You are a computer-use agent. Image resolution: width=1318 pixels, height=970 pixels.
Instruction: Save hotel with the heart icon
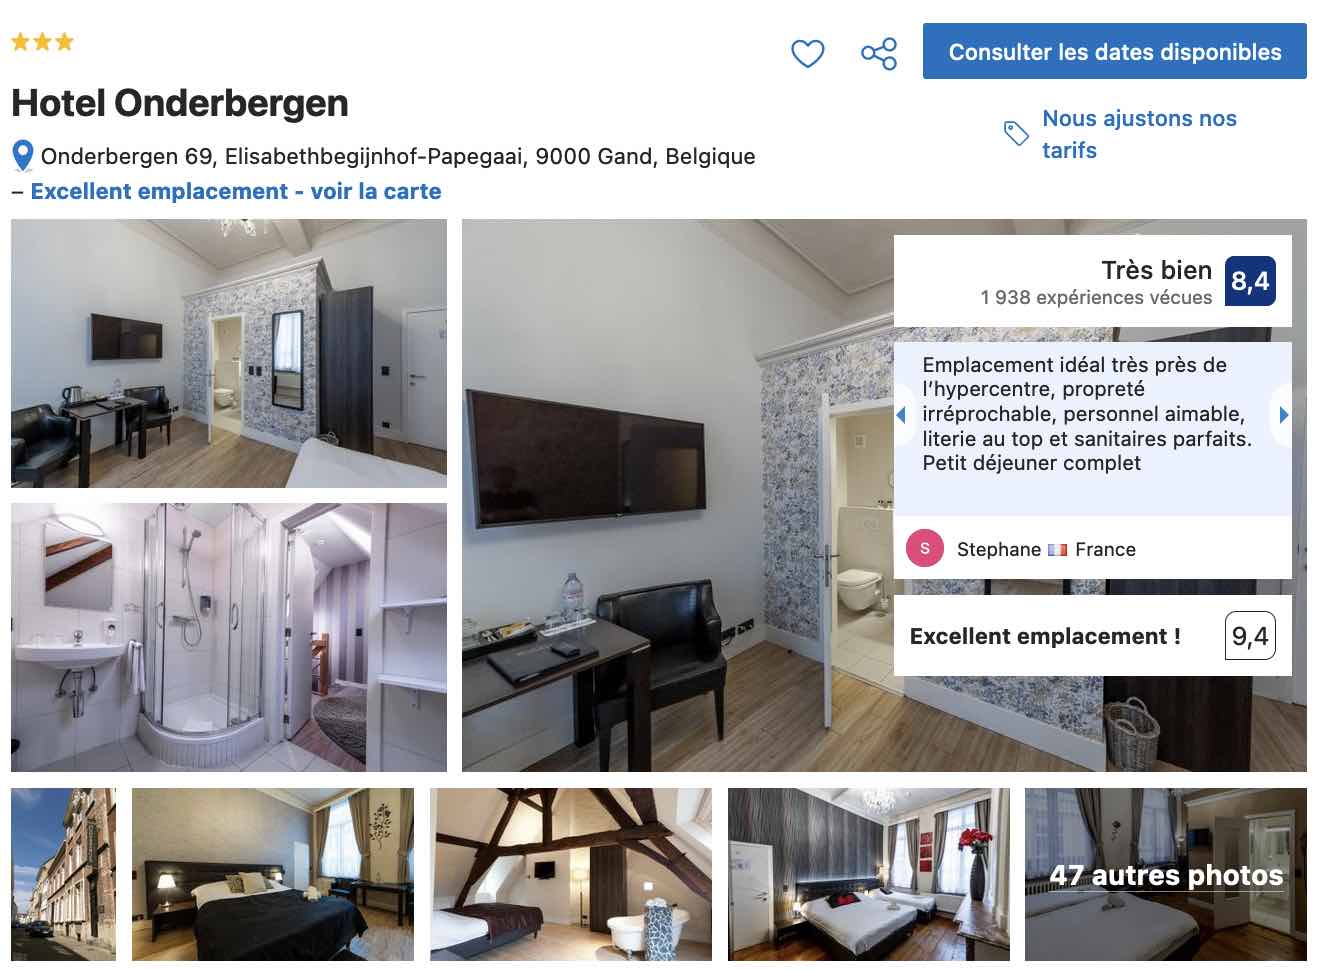[807, 52]
